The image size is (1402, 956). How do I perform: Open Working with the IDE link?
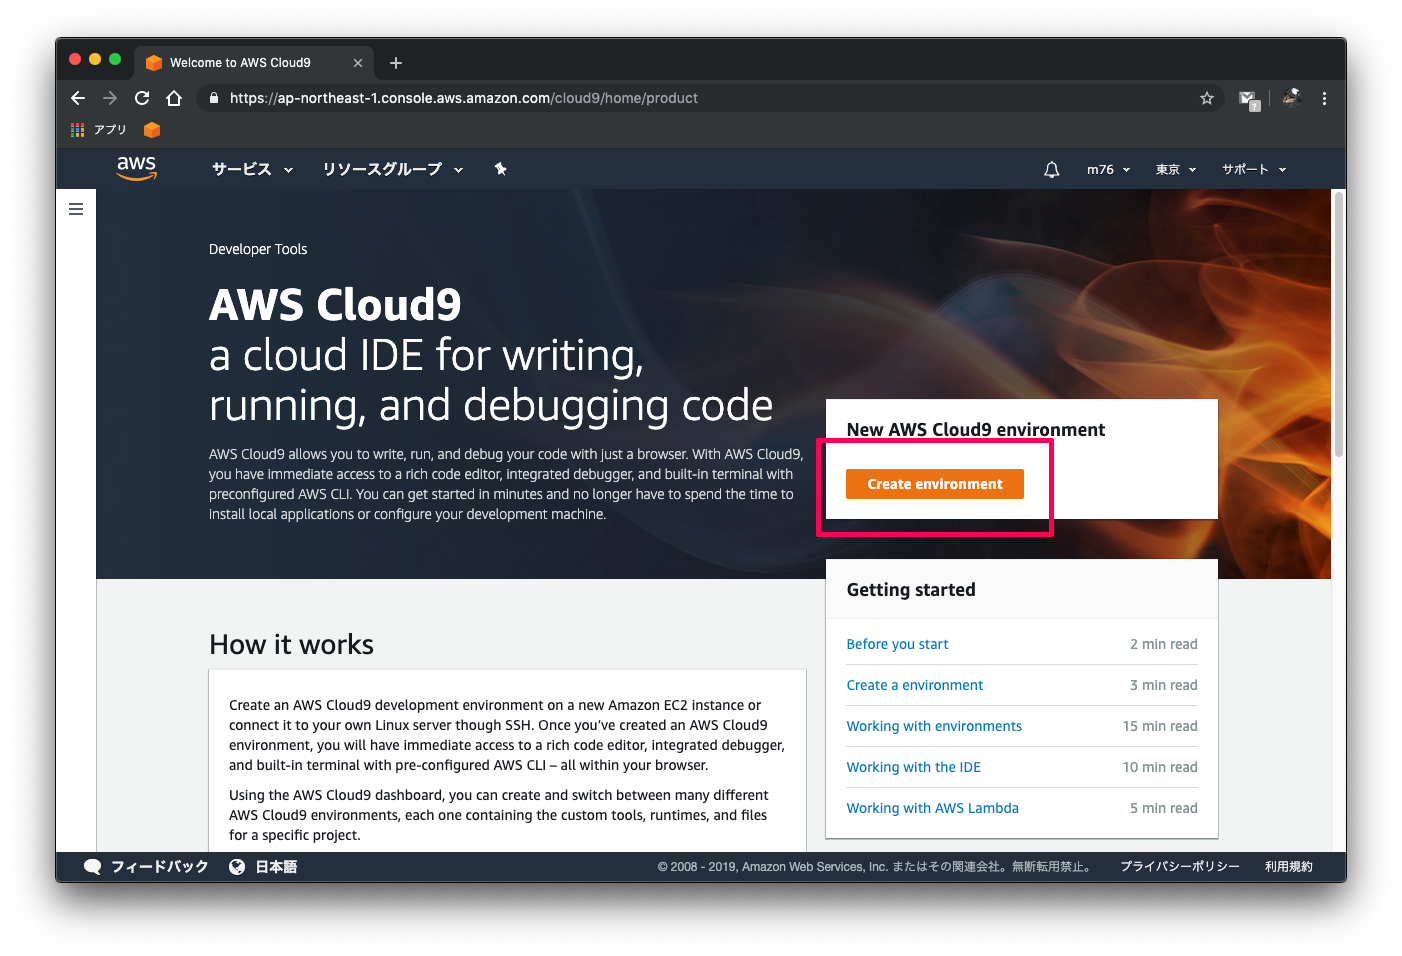click(914, 767)
